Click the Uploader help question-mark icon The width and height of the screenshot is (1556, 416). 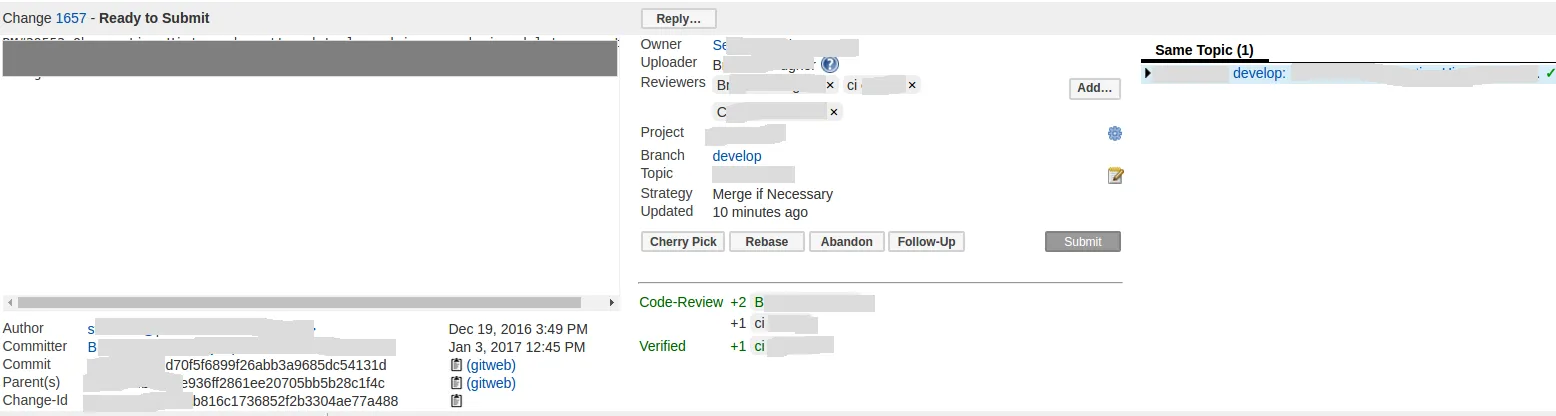(830, 65)
